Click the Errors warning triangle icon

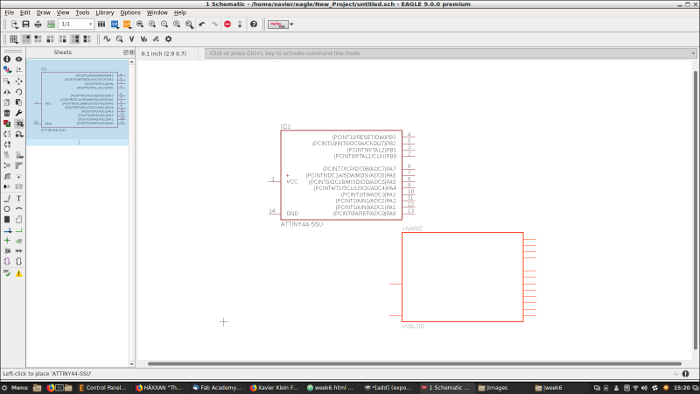tap(19, 274)
